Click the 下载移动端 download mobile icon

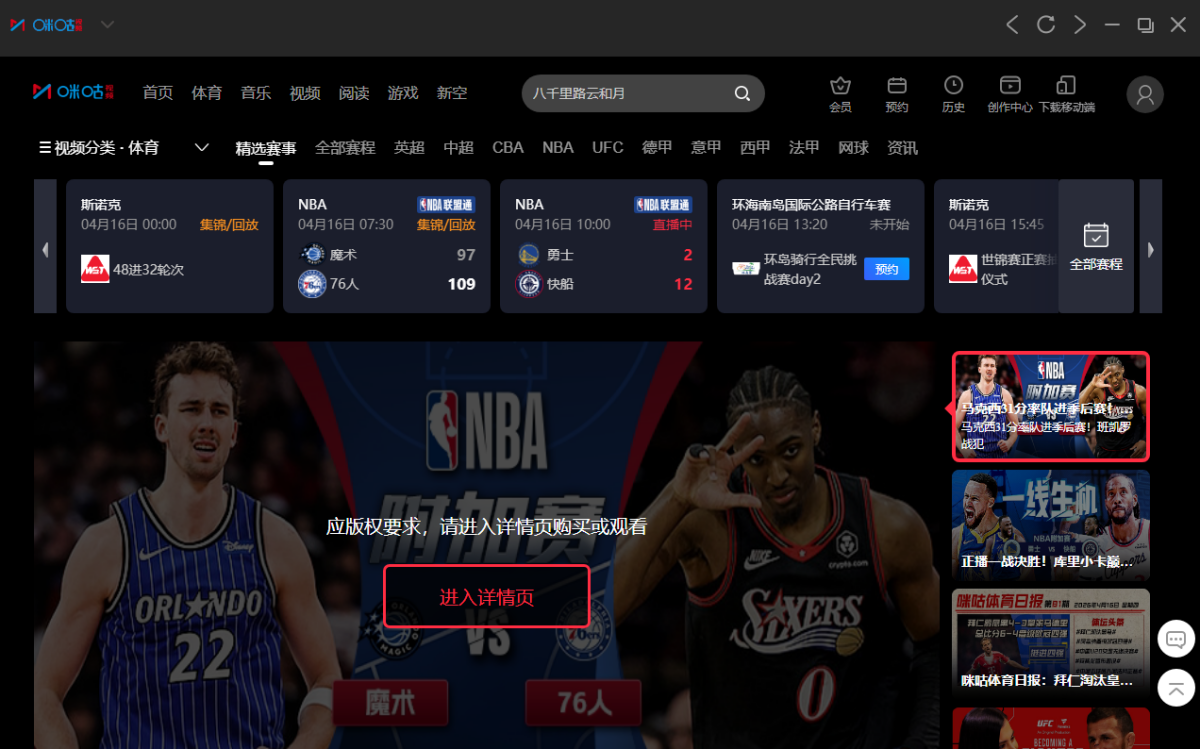[x=1066, y=86]
